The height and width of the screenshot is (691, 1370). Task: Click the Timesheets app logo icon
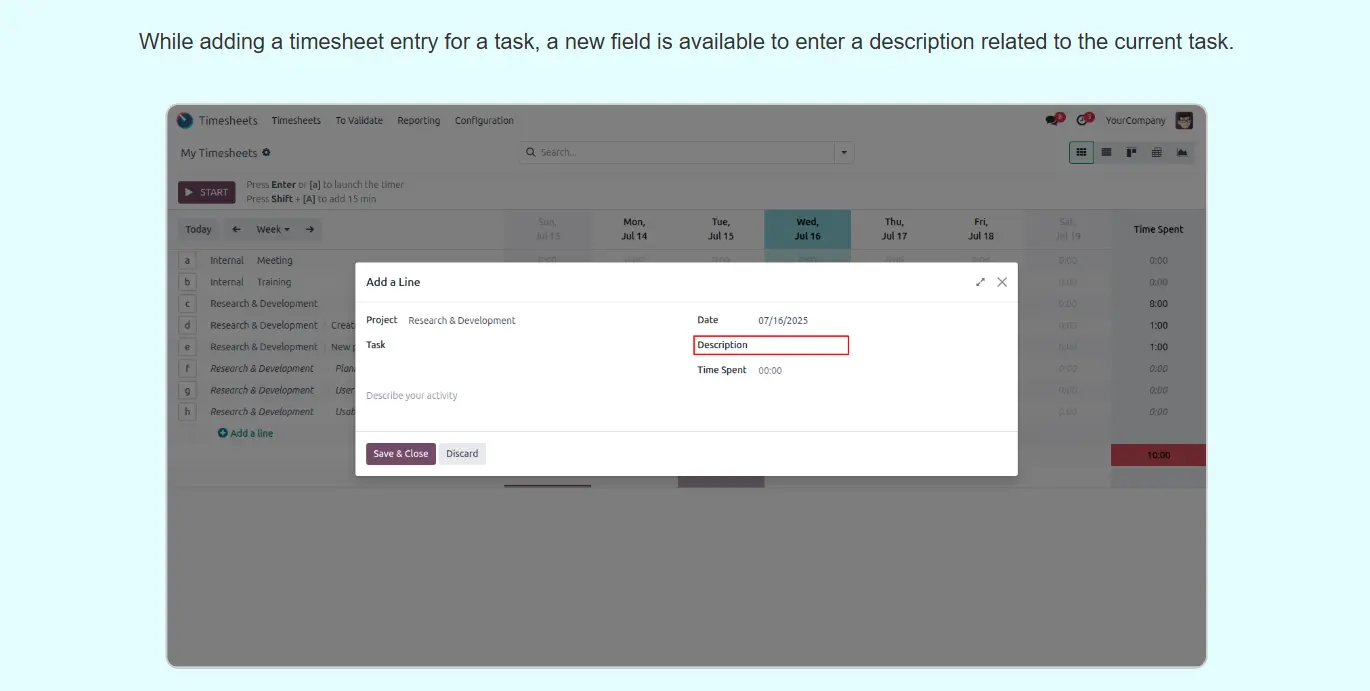point(185,120)
